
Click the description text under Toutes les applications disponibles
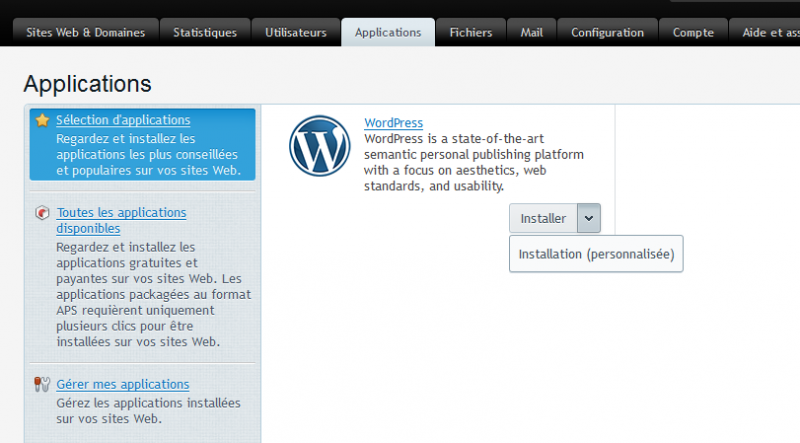pos(154,294)
